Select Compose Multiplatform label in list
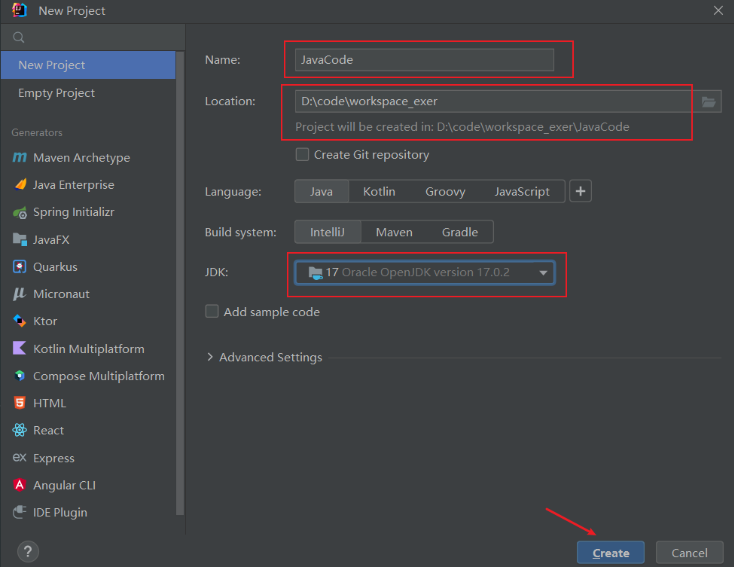The width and height of the screenshot is (734, 567). coord(99,376)
